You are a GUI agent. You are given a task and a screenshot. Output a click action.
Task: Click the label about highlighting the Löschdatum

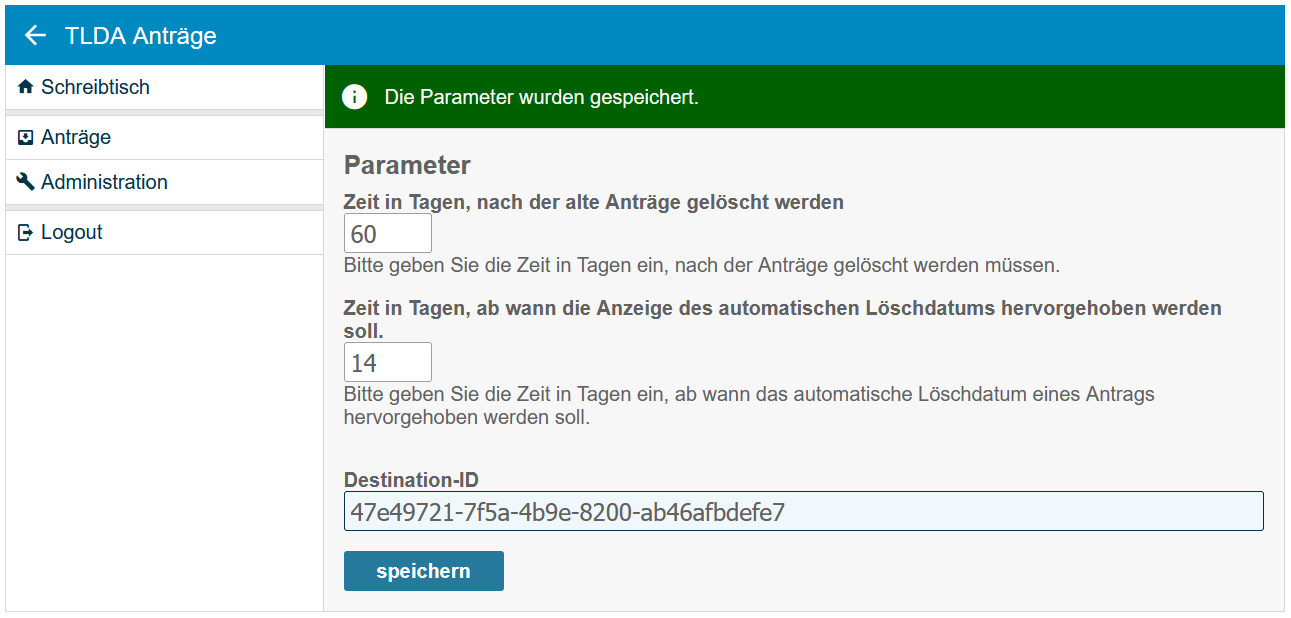[x=782, y=308]
